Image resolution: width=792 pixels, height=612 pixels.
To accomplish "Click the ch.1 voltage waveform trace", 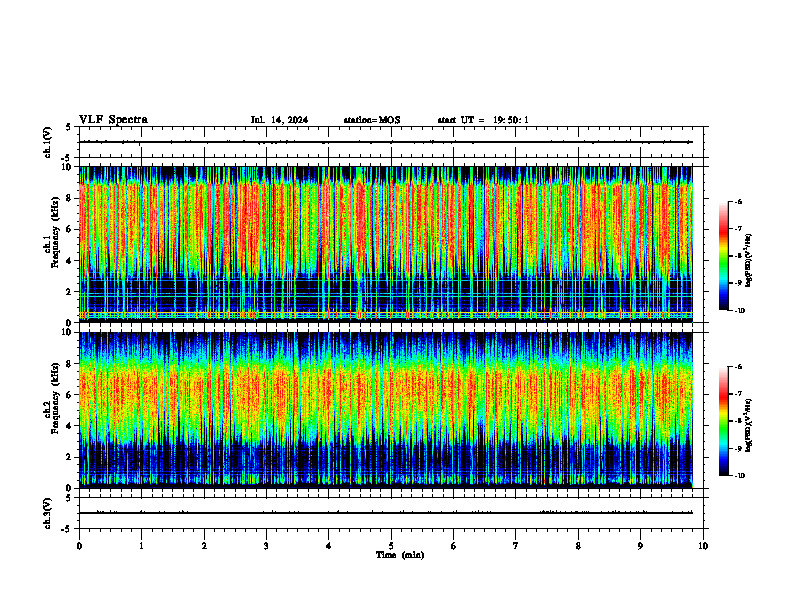I will pyautogui.click(x=386, y=142).
